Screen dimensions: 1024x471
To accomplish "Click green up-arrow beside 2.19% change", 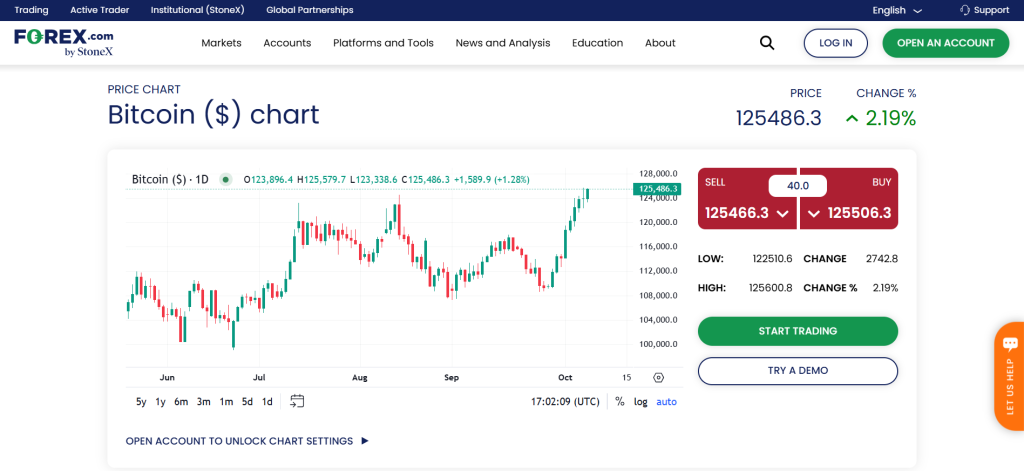I will (852, 119).
